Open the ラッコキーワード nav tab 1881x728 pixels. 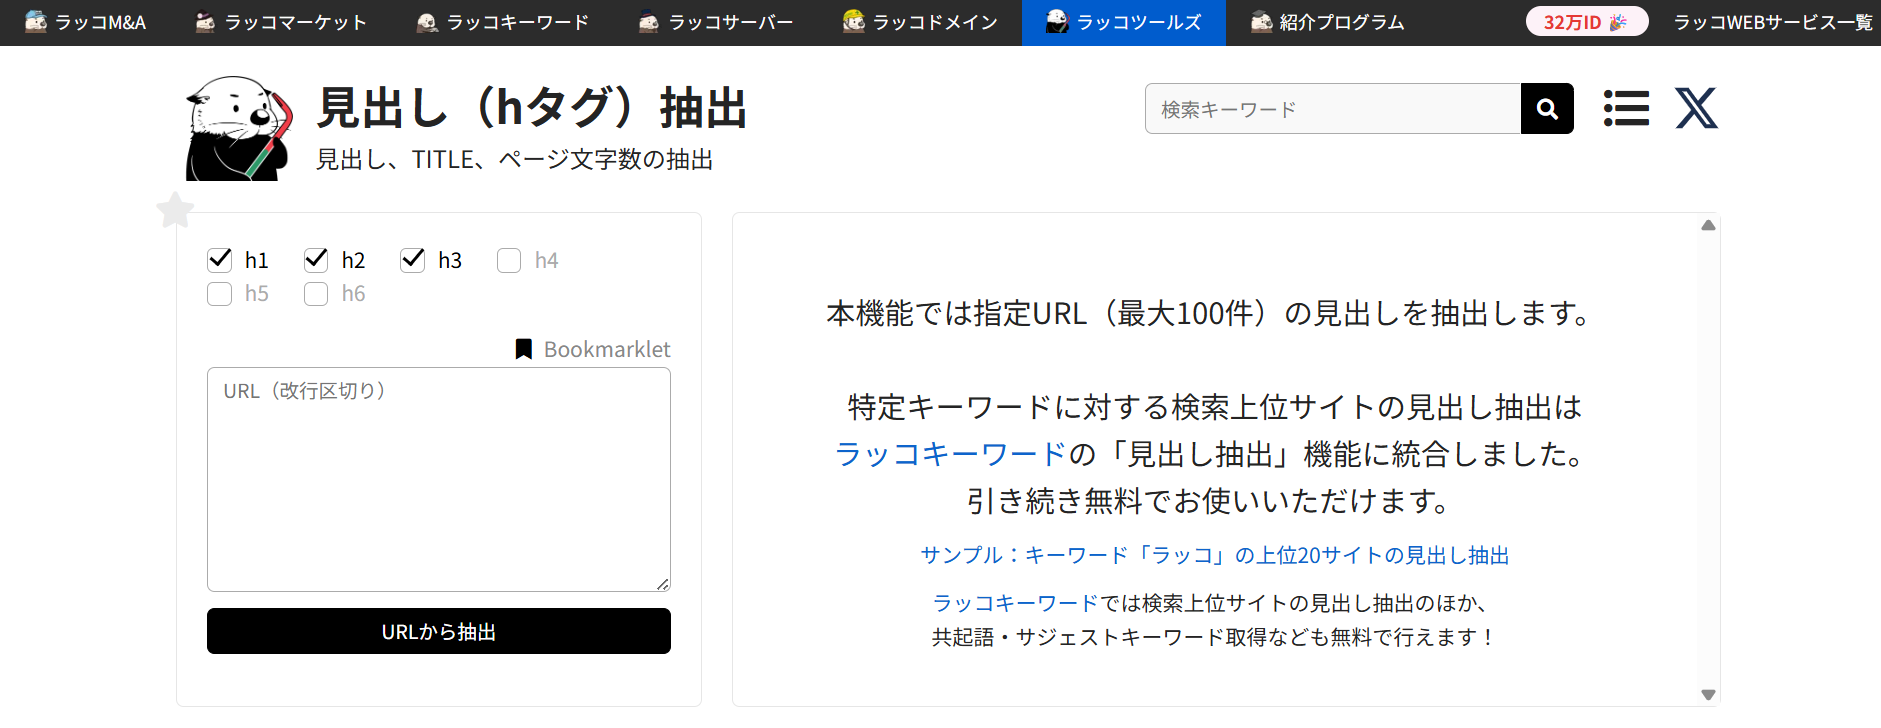coord(503,22)
